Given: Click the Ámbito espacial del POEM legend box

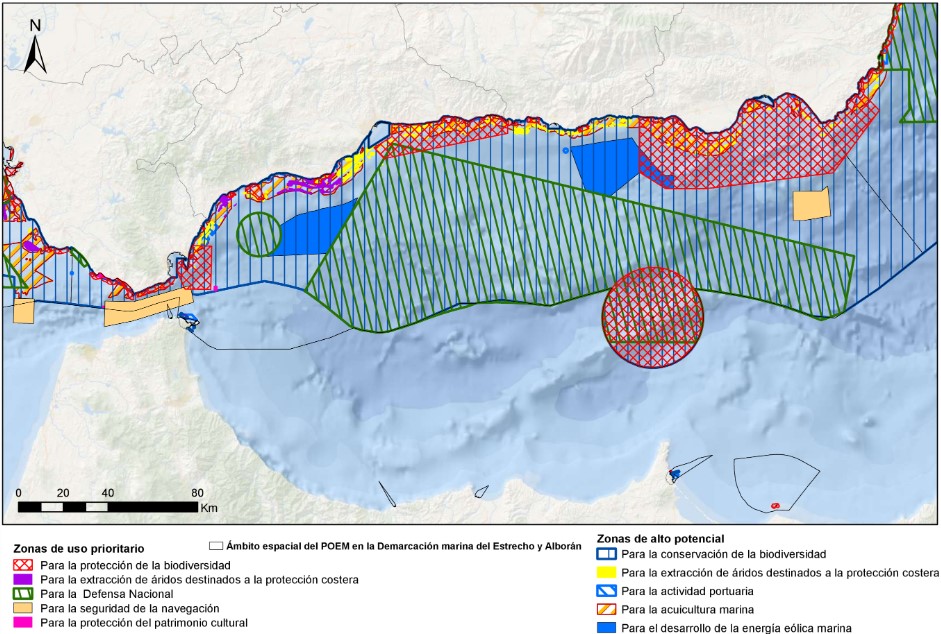Looking at the screenshot, I should (215, 546).
